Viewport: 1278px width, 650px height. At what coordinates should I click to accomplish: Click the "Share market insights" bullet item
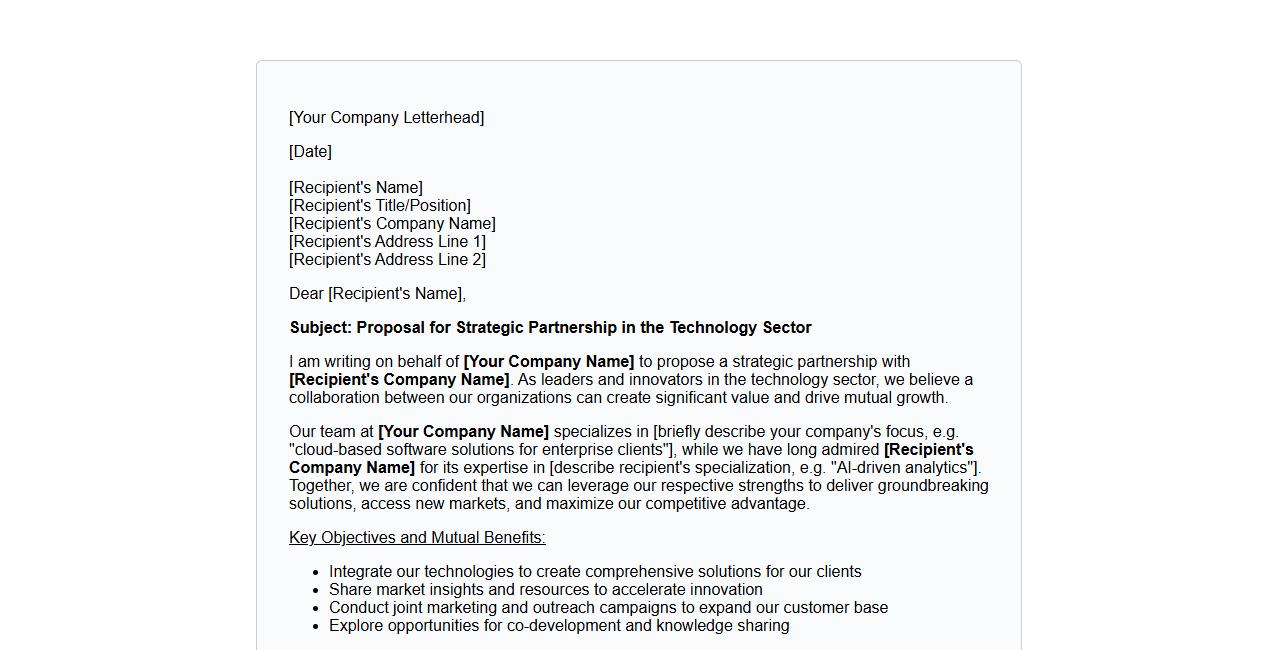[x=545, y=590]
